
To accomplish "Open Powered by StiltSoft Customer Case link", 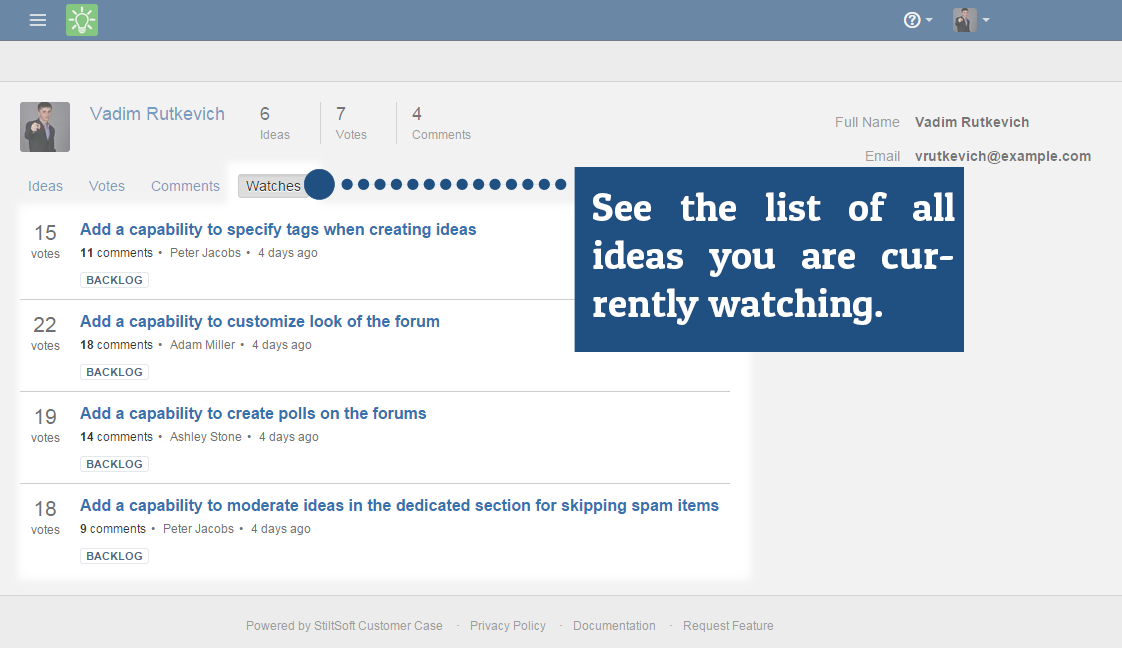I will click(x=344, y=626).
